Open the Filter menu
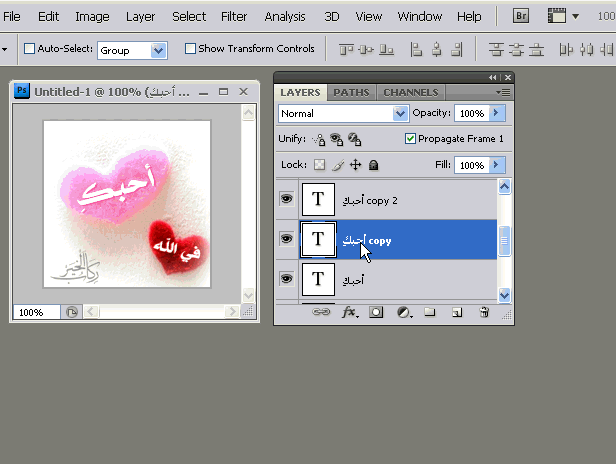 tap(234, 17)
